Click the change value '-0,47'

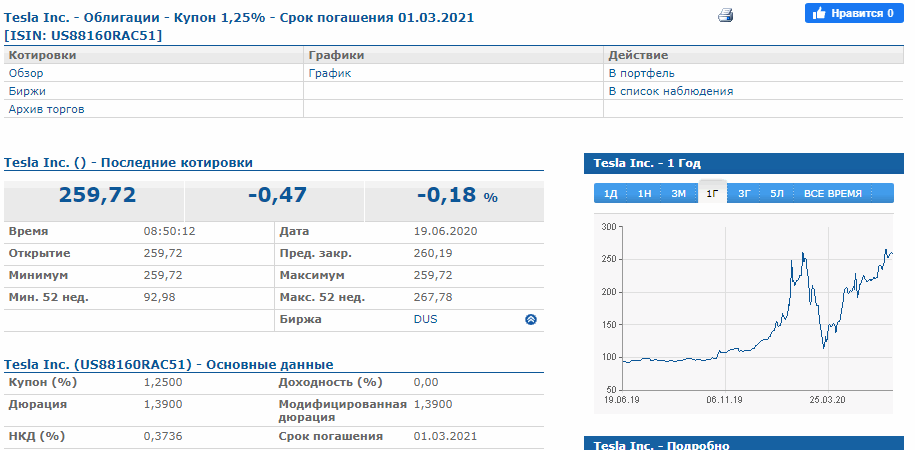coord(277,196)
